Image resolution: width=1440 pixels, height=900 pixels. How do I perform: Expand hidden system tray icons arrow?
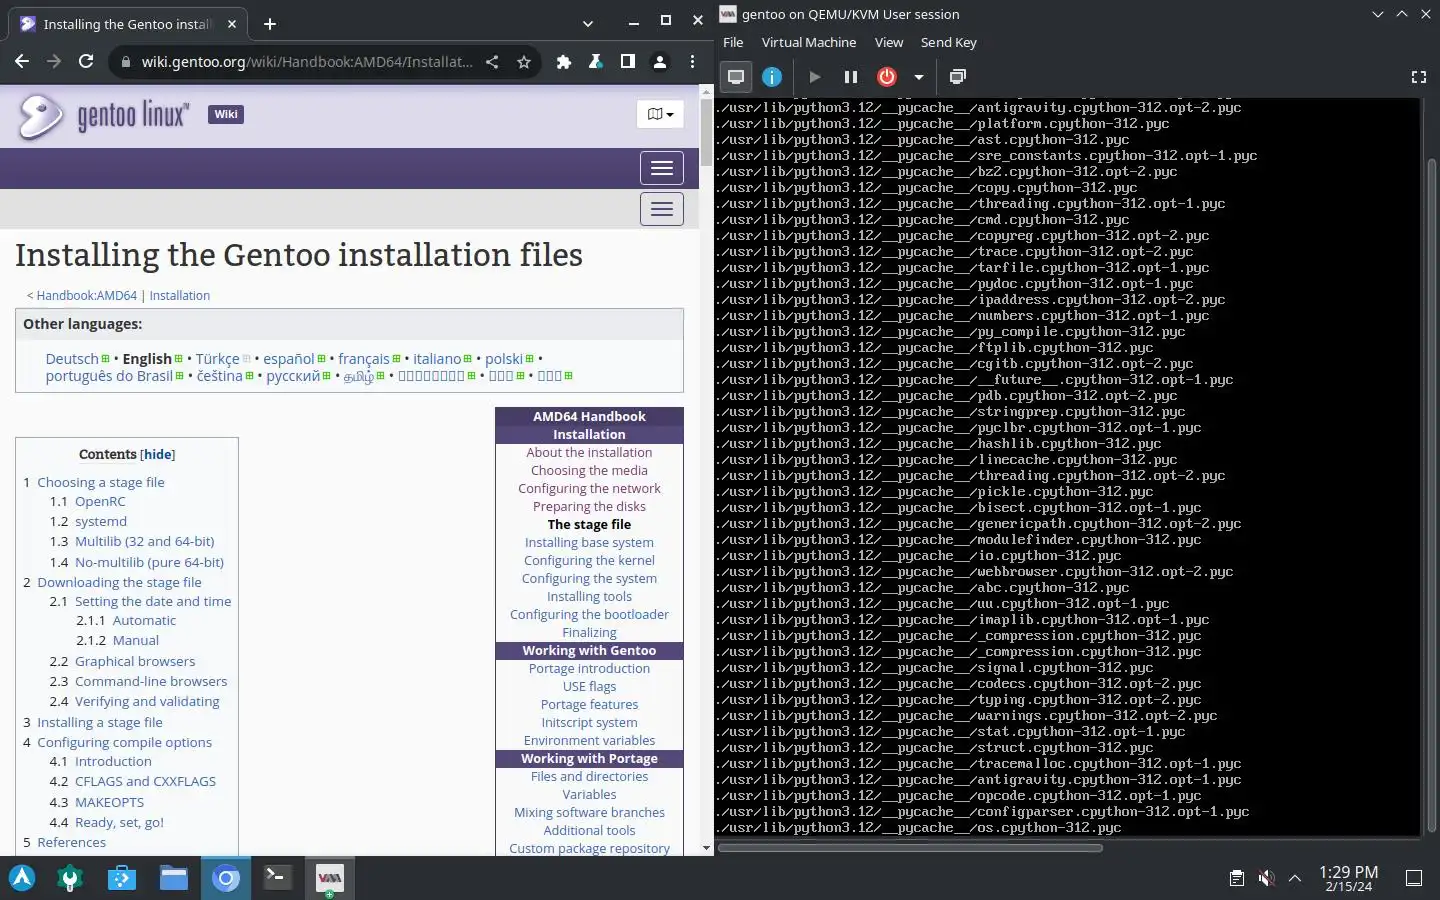[x=1295, y=878]
